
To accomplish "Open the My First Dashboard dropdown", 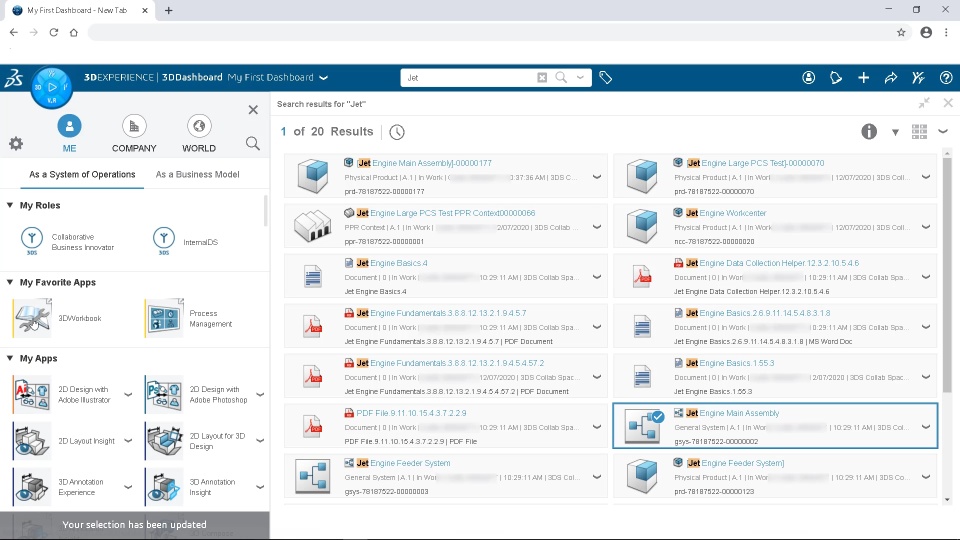I will click(x=324, y=78).
